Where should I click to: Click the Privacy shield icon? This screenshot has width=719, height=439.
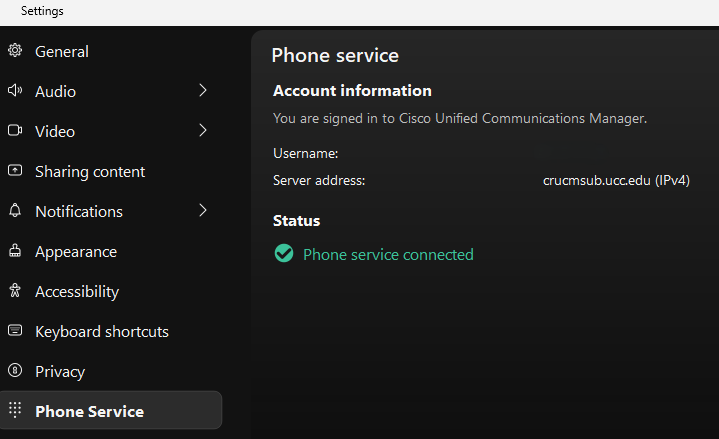pyautogui.click(x=15, y=371)
